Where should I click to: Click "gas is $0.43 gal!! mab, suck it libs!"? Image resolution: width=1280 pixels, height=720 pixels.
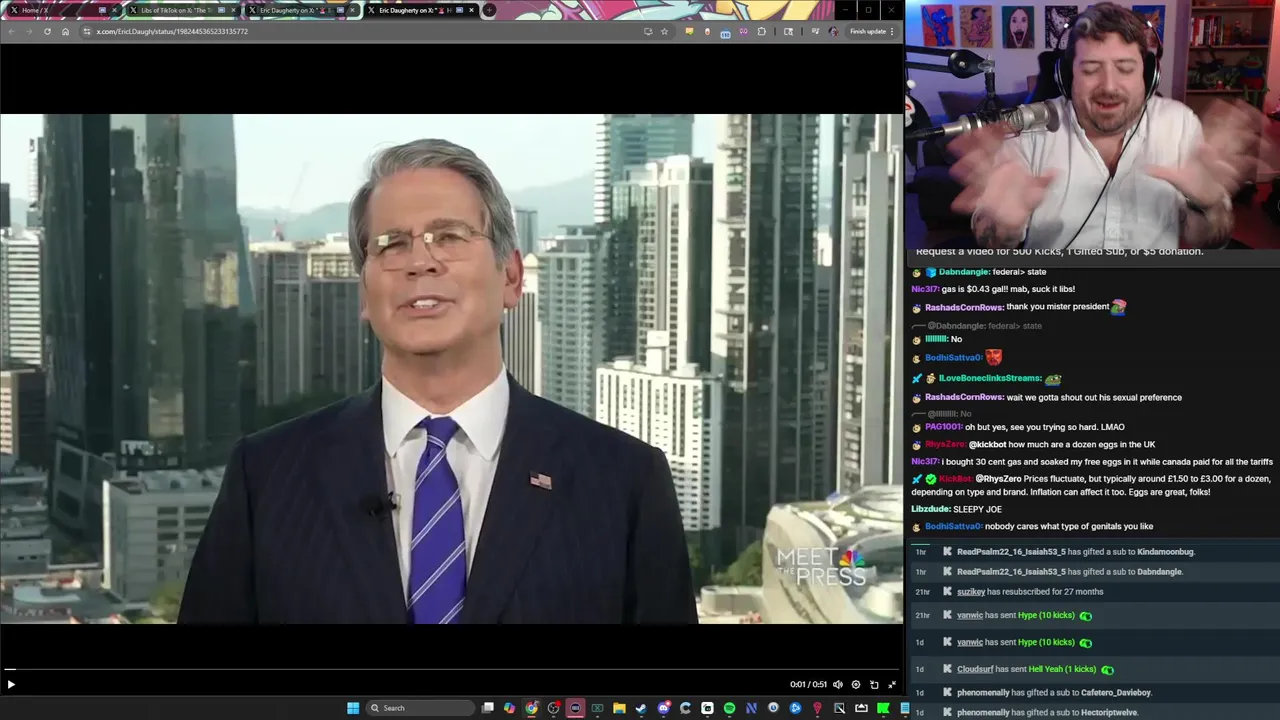(1008, 289)
